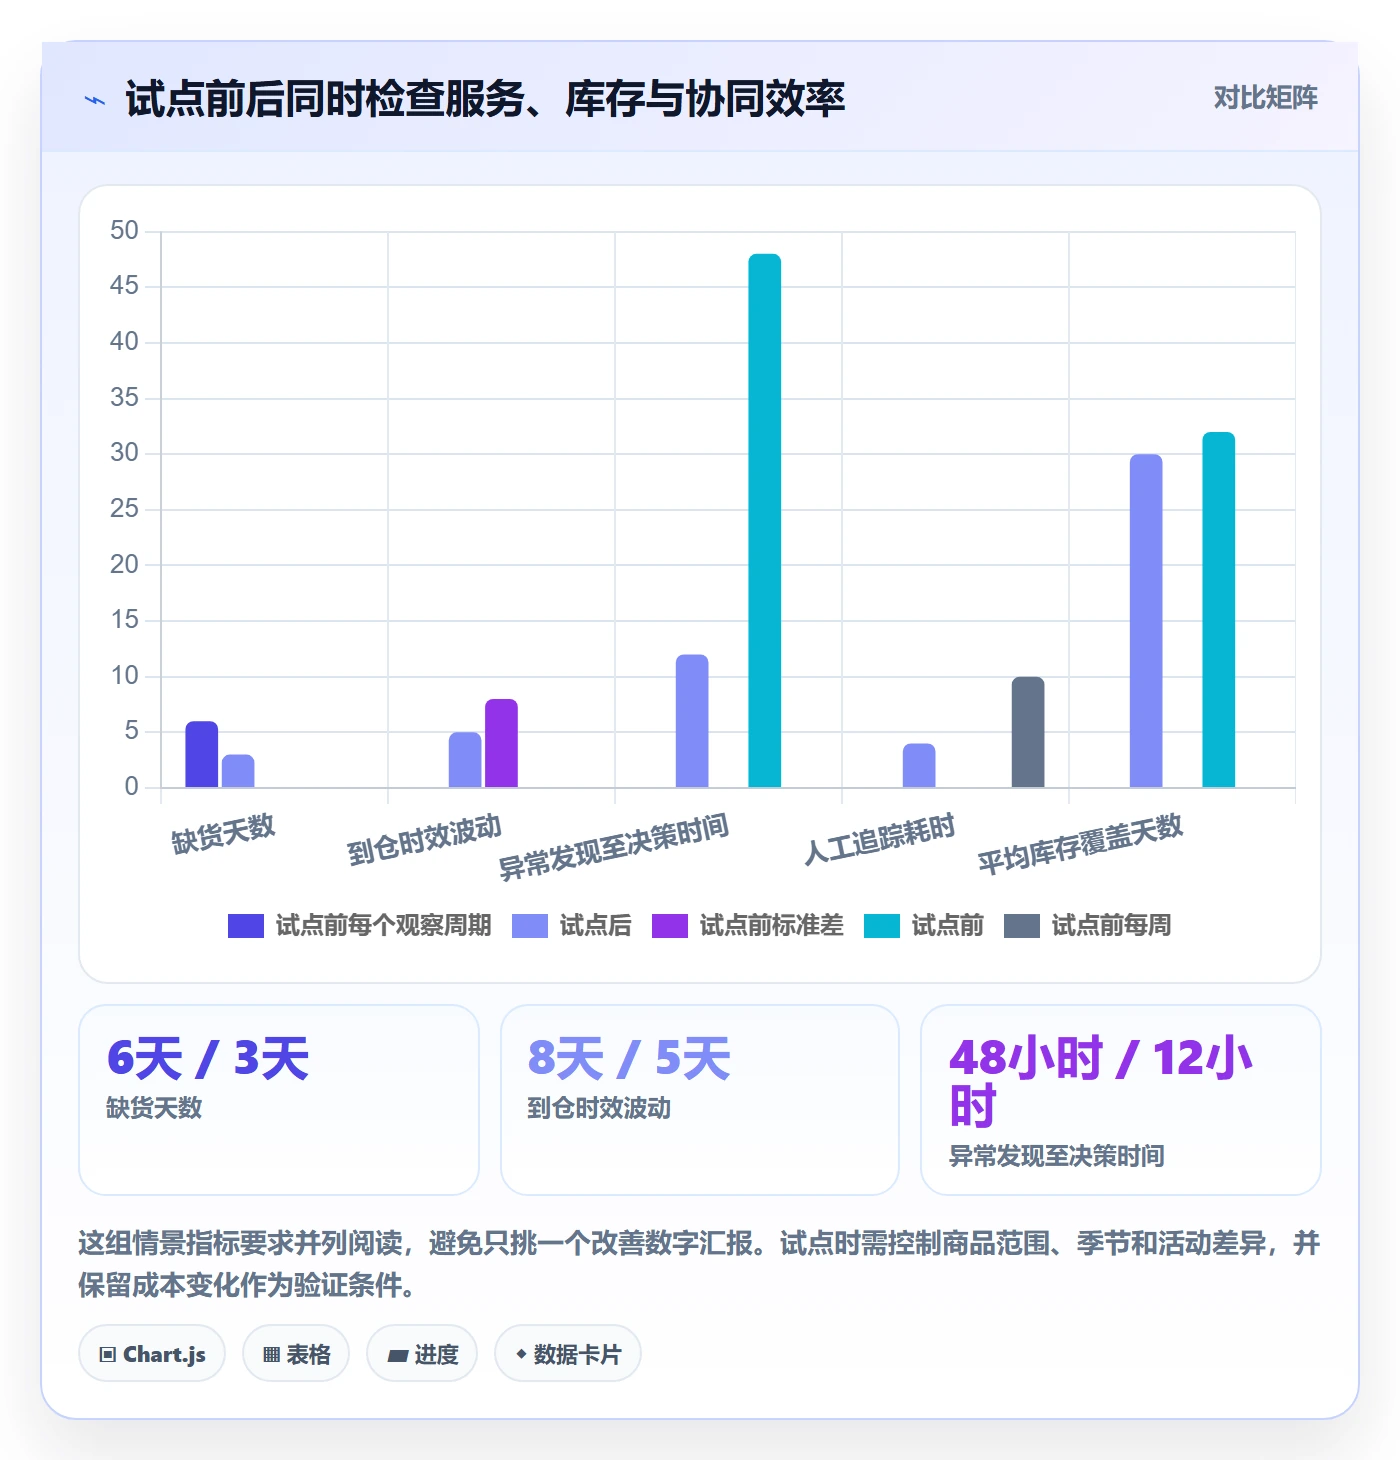Click the y-axis value 50
The width and height of the screenshot is (1400, 1460).
tap(125, 231)
